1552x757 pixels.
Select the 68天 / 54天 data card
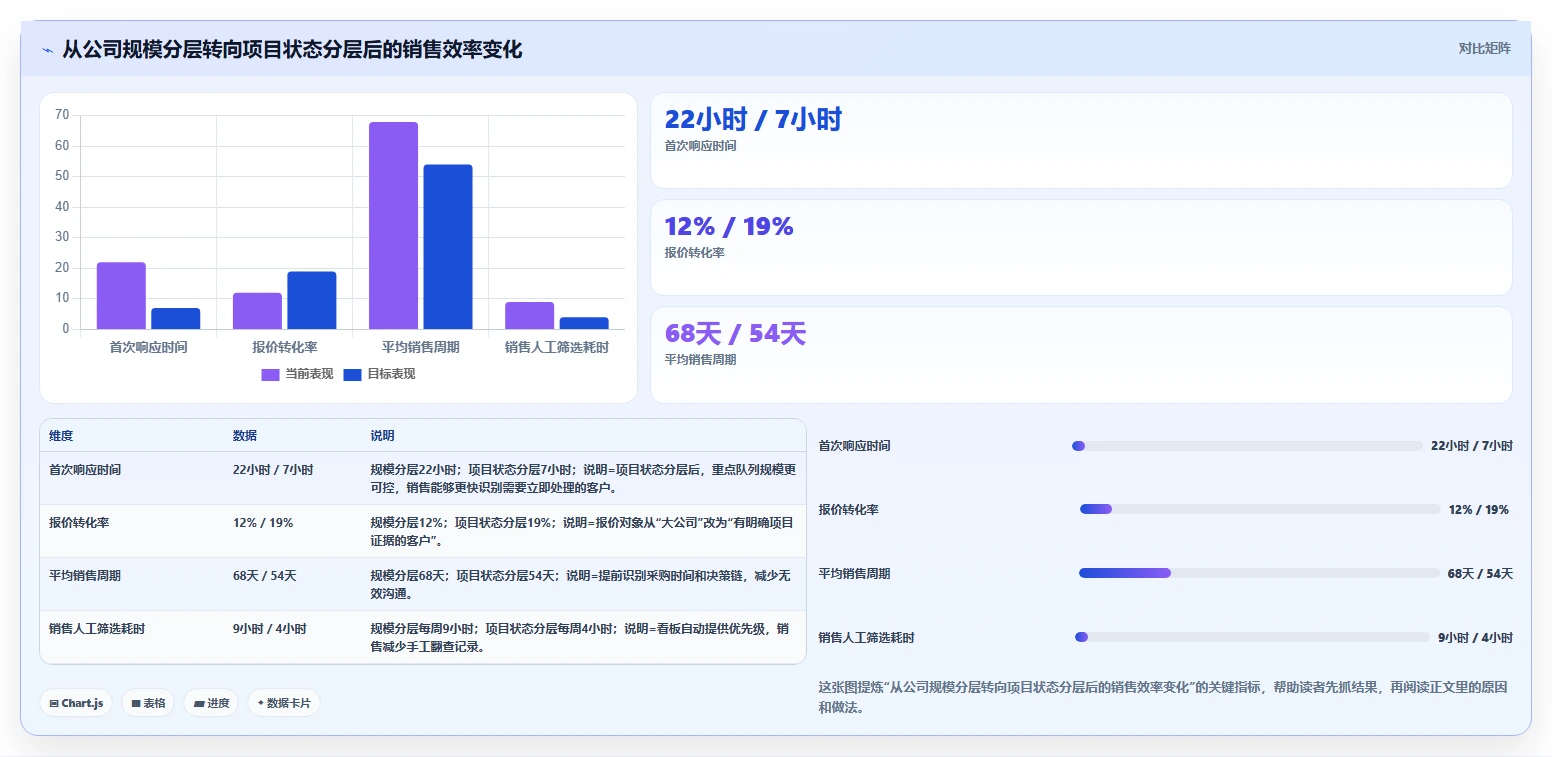tap(1081, 355)
